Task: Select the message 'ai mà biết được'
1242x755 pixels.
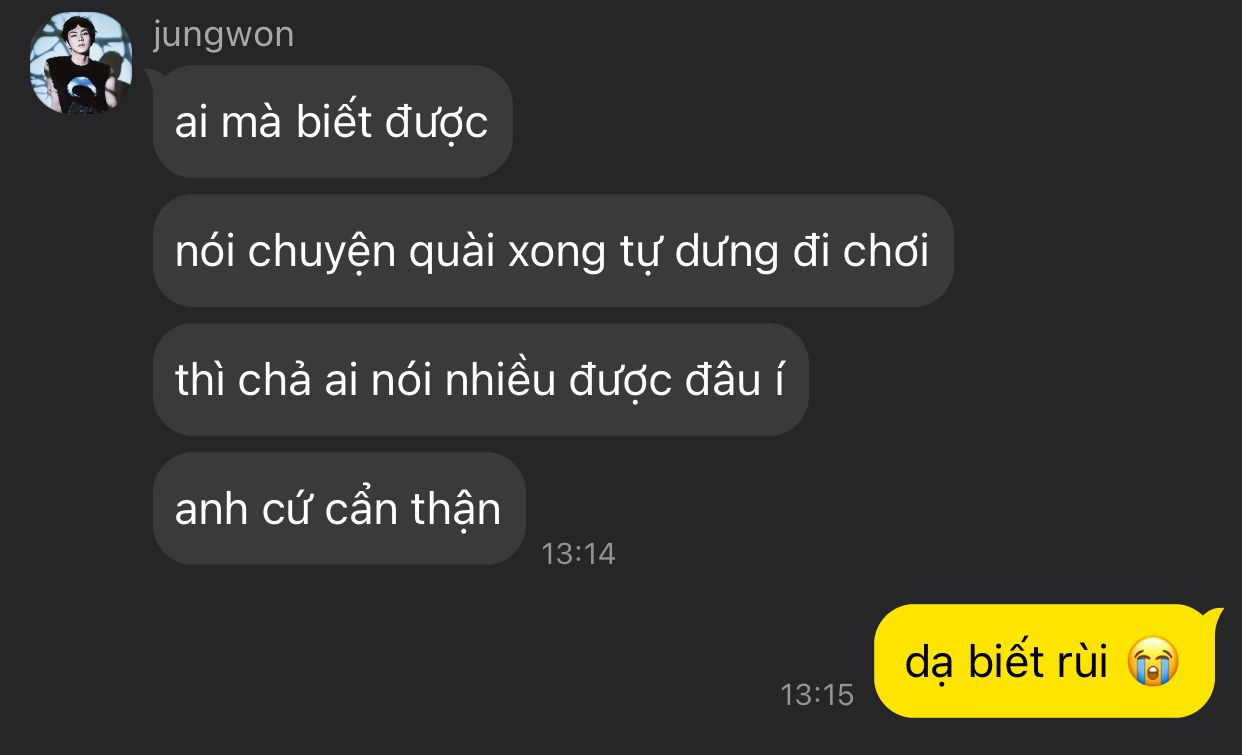Action: coord(332,122)
